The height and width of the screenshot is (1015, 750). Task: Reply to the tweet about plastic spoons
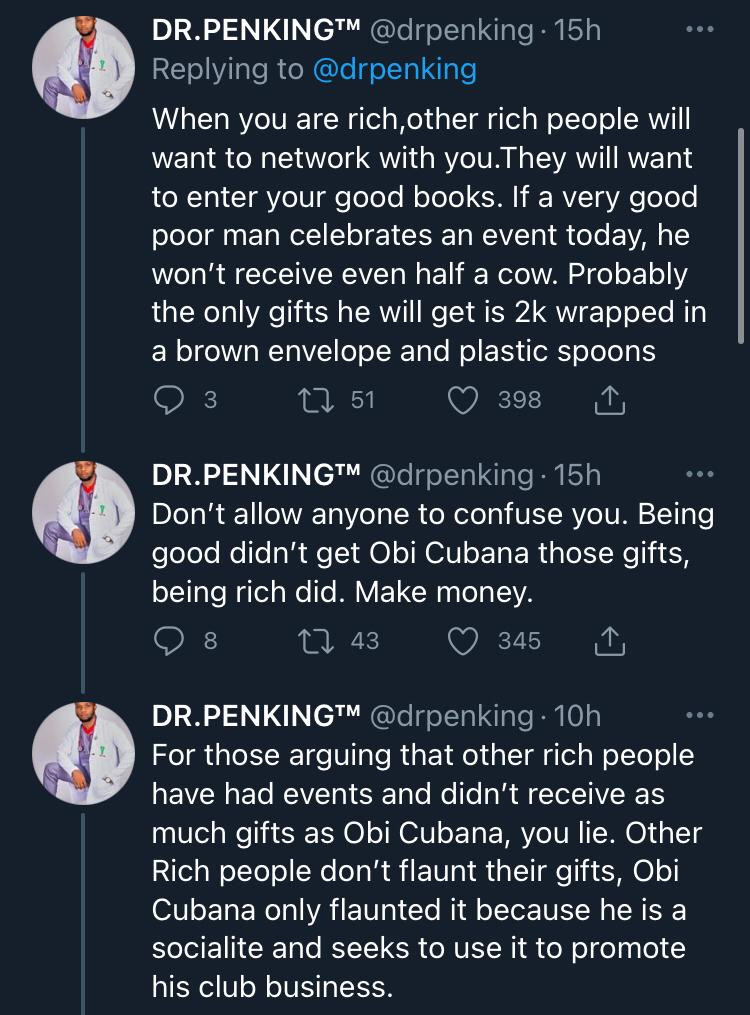coord(169,399)
